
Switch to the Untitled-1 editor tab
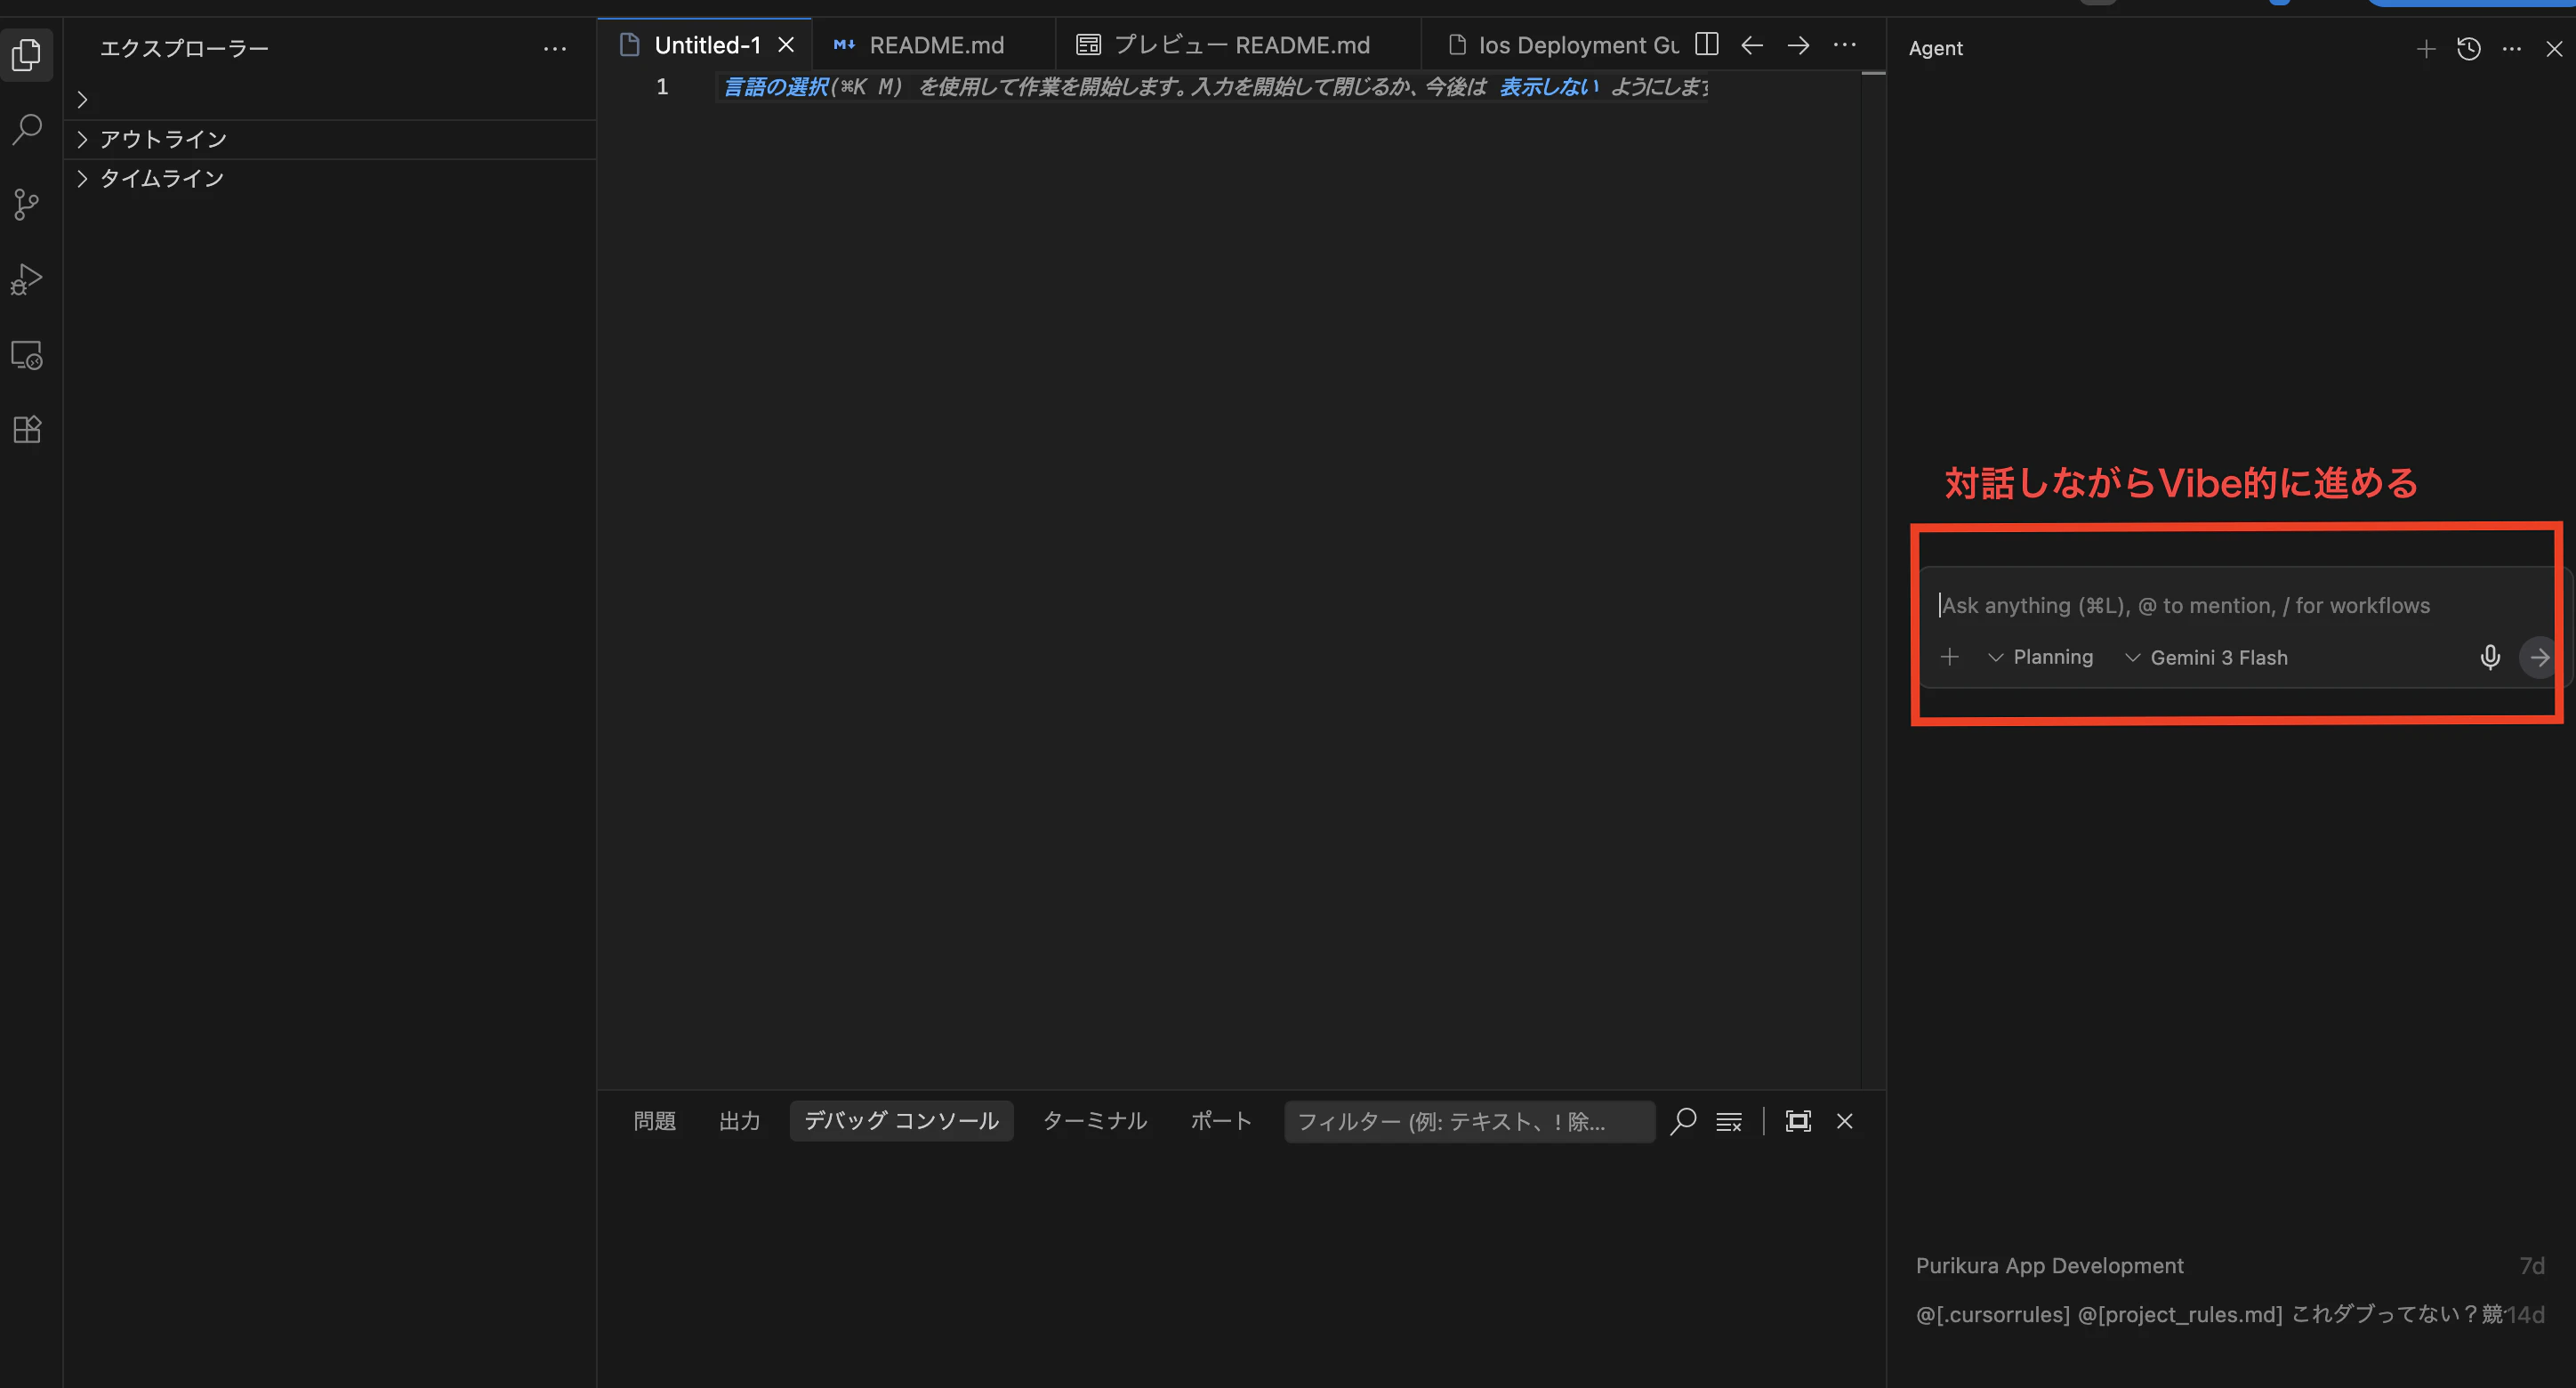[x=707, y=45]
